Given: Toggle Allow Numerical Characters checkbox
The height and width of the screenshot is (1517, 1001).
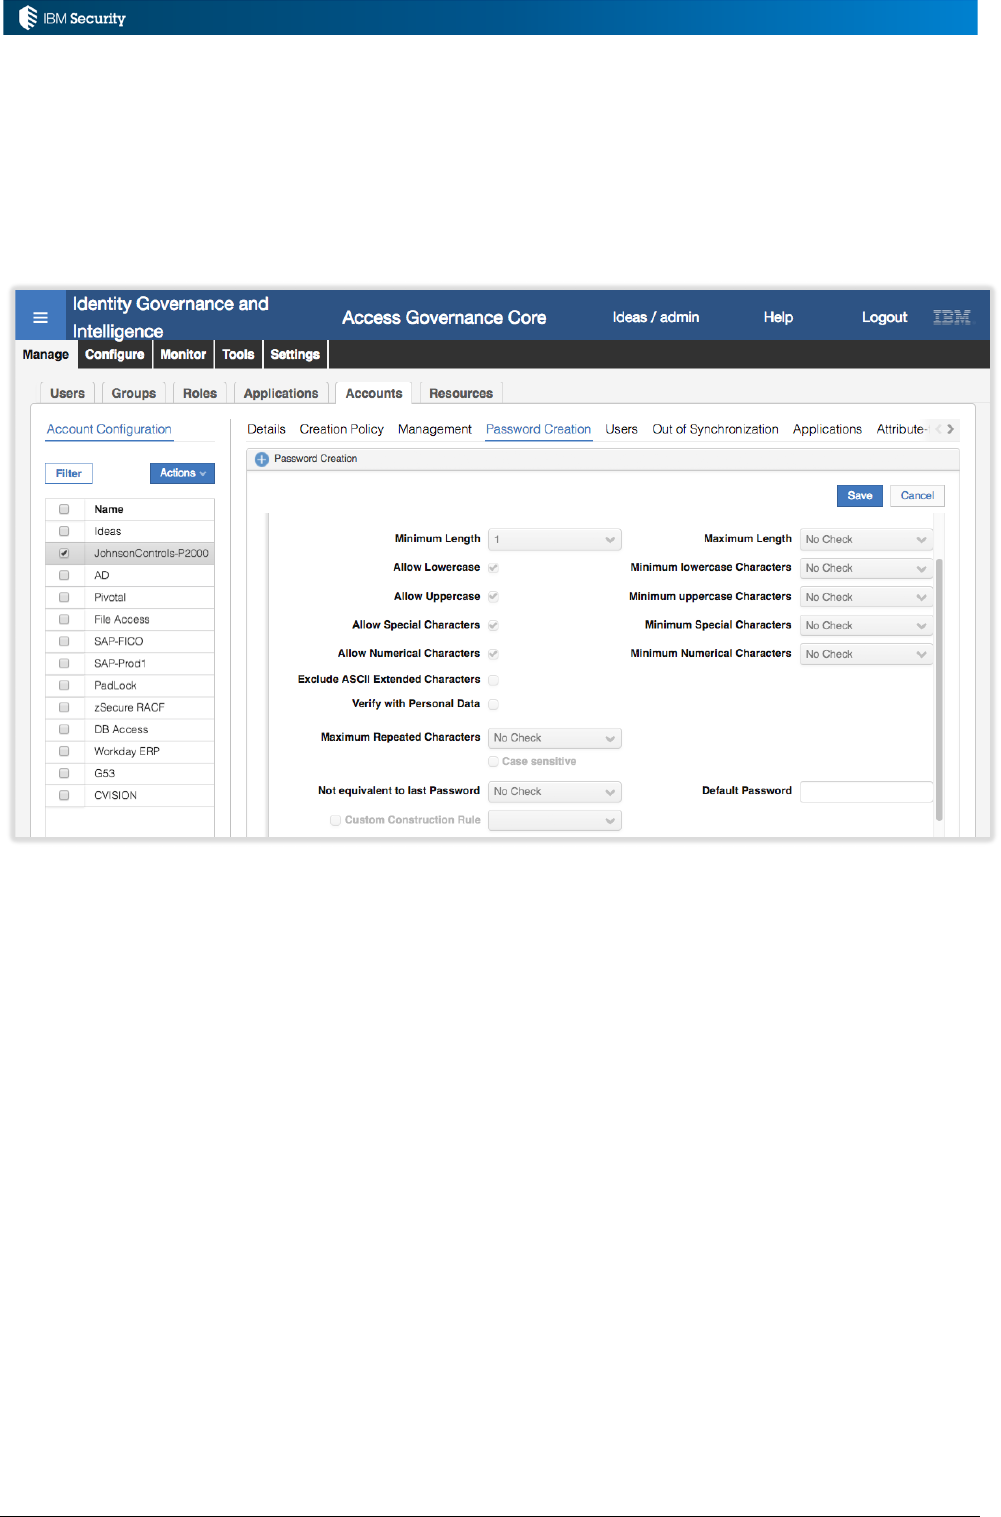Looking at the screenshot, I should pos(493,654).
